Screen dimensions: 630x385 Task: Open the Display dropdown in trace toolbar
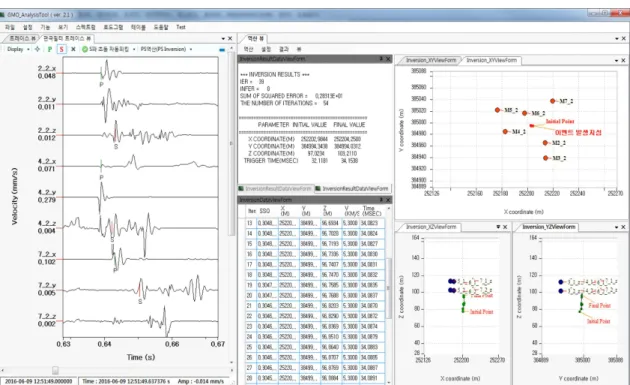pyautogui.click(x=18, y=49)
